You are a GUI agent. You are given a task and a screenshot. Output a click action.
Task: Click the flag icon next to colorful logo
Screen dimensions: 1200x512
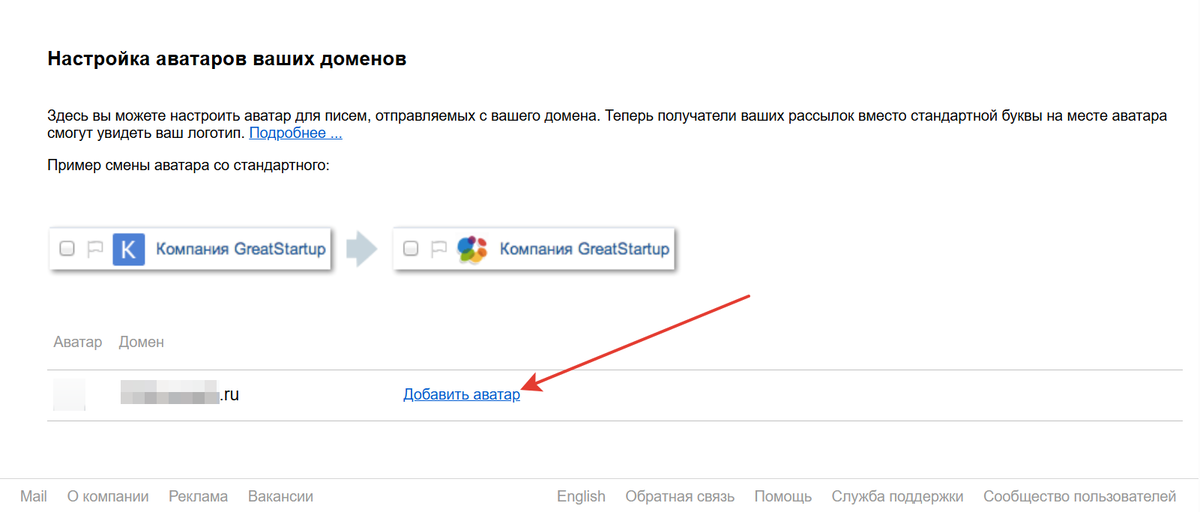(439, 249)
